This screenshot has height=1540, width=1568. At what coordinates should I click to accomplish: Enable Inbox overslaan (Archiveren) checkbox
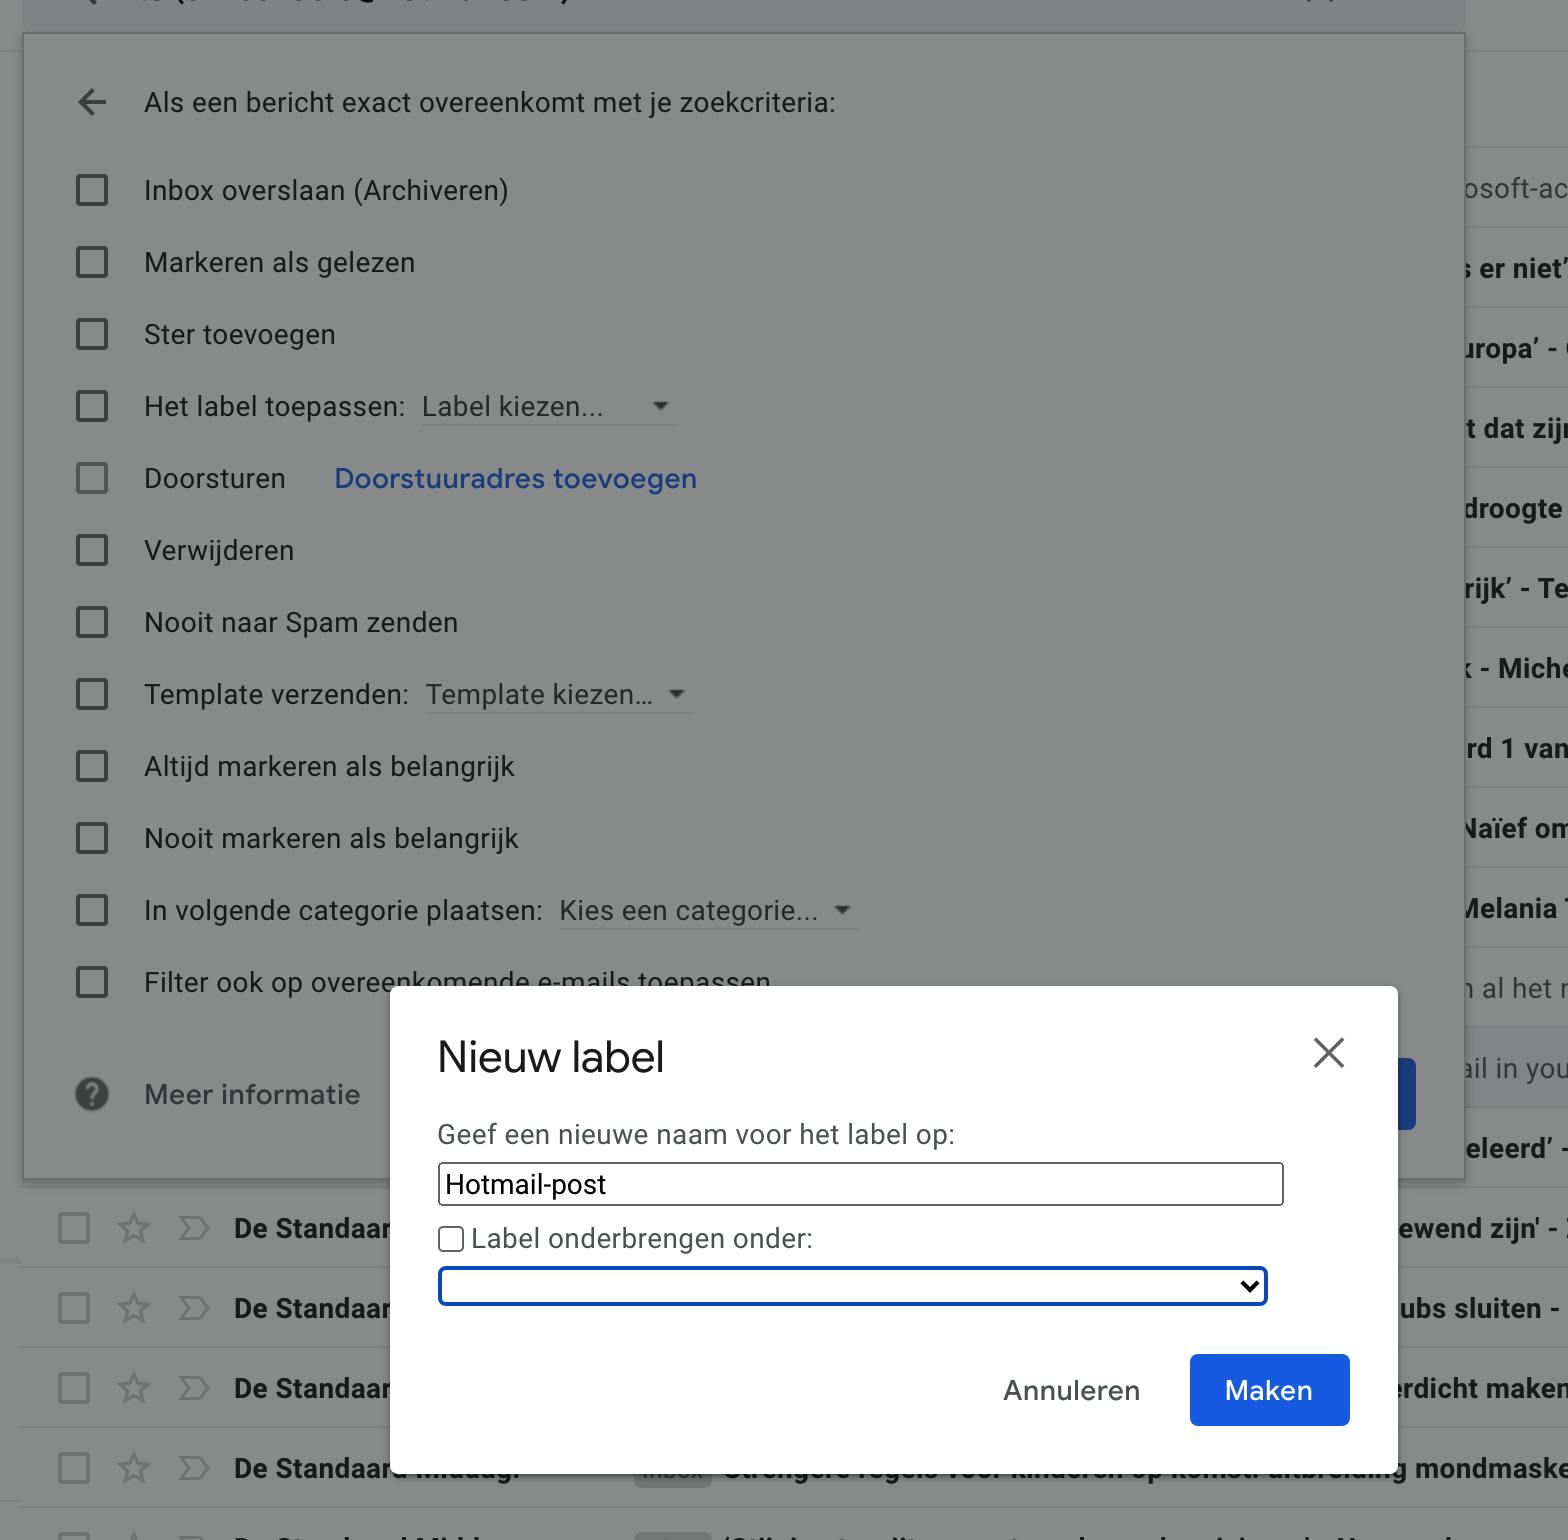92,190
